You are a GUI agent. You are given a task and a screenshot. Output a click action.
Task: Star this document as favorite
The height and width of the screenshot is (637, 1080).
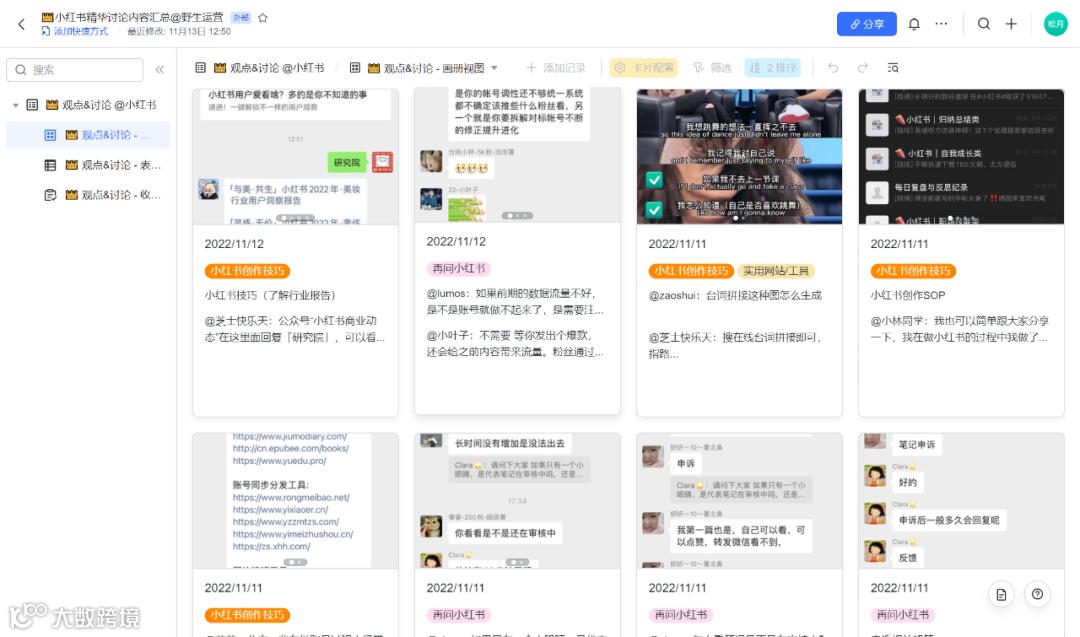tap(262, 18)
